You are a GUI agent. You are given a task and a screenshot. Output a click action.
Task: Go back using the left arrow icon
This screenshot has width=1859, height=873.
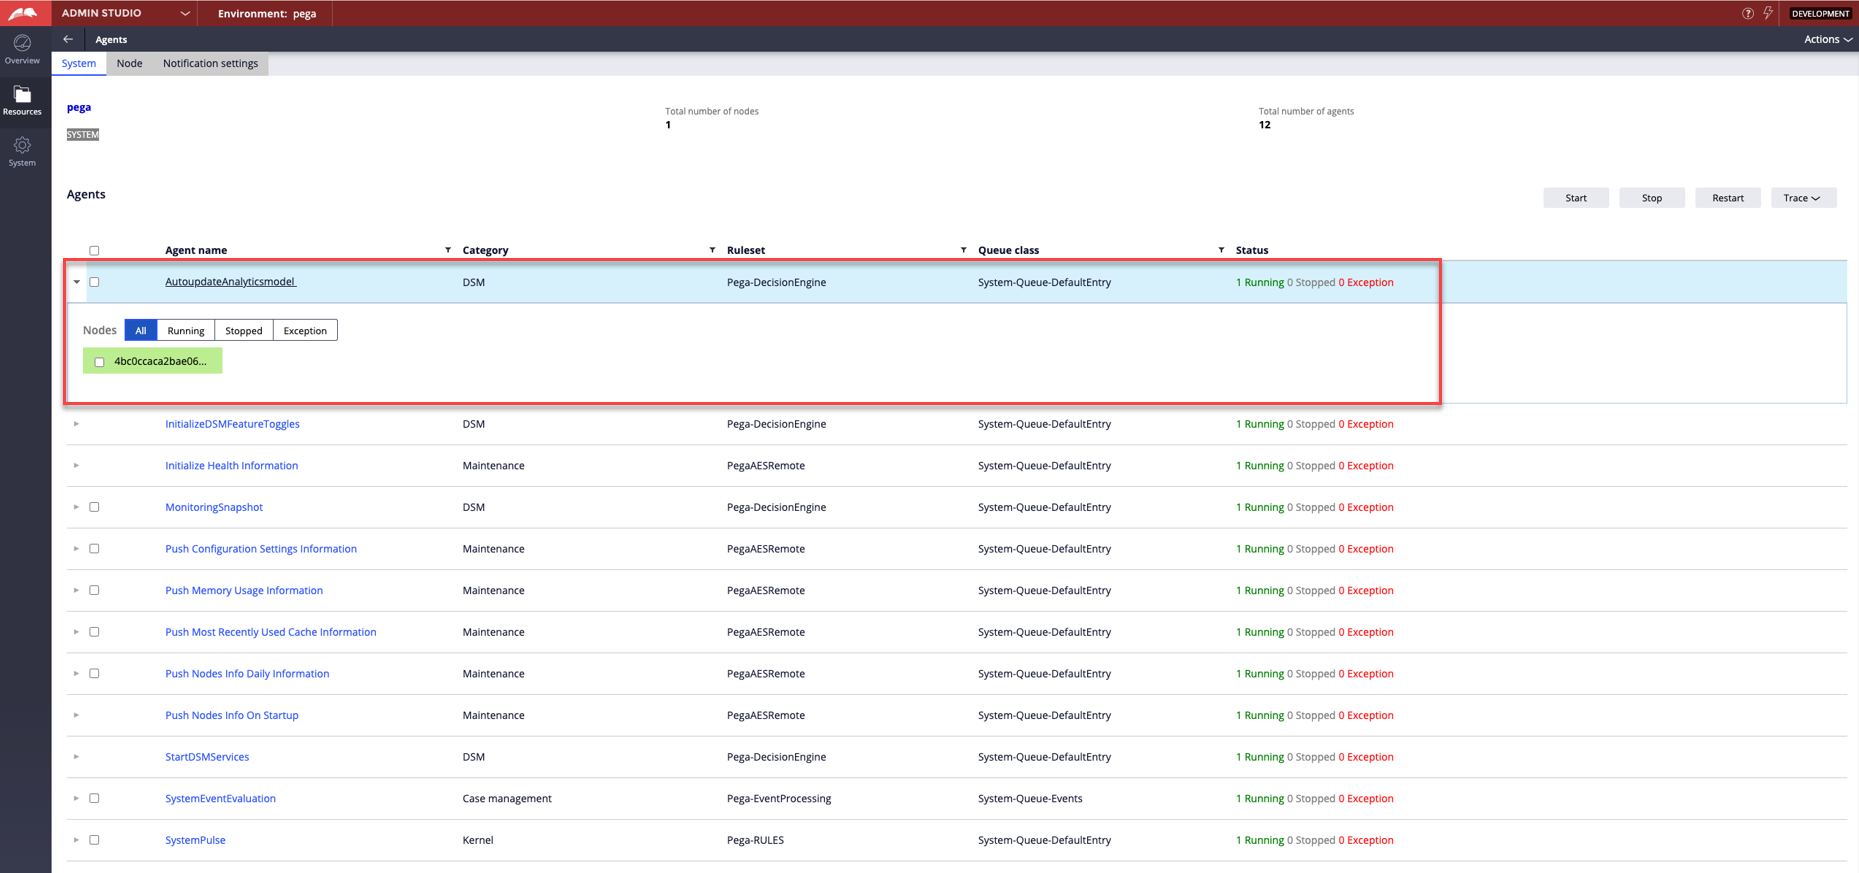pos(68,39)
